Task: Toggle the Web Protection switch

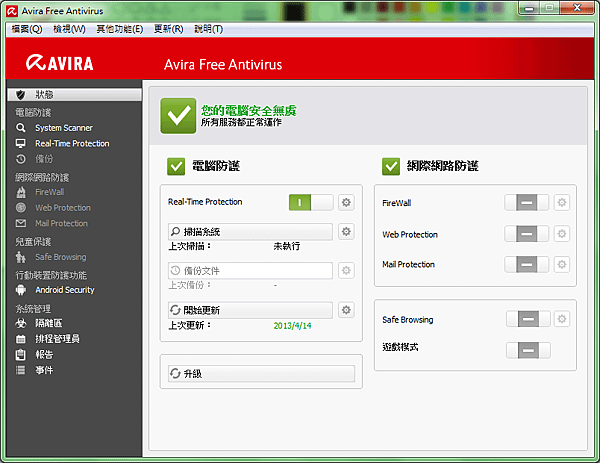Action: coord(526,234)
